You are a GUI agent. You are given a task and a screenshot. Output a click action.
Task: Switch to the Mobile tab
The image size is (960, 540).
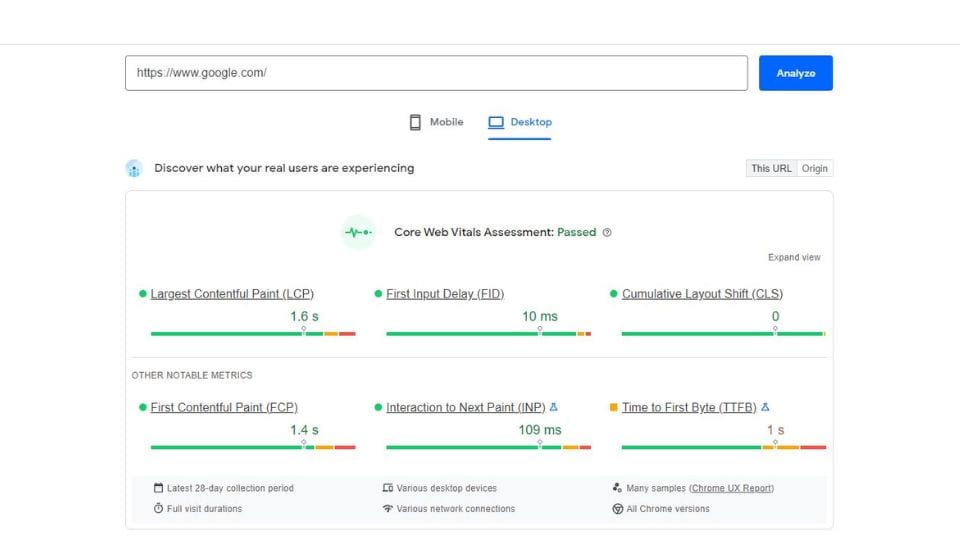coord(436,122)
